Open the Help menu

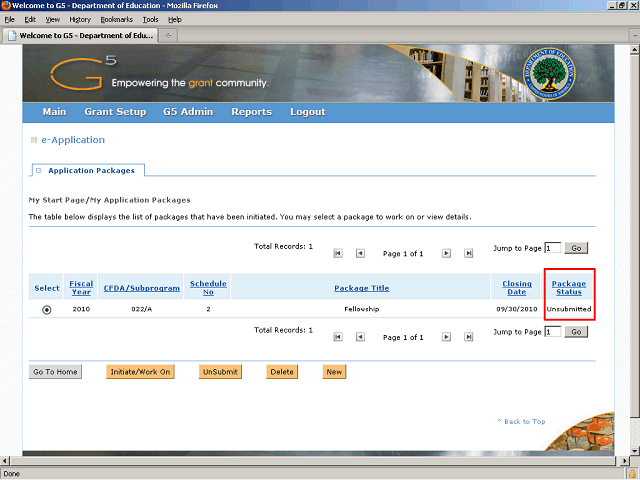tap(175, 20)
